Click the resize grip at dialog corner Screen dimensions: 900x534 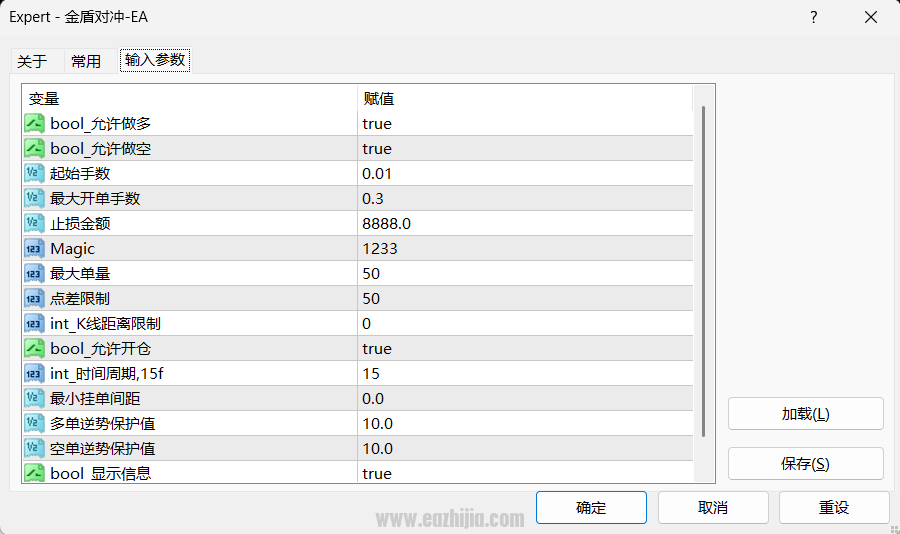click(894, 528)
